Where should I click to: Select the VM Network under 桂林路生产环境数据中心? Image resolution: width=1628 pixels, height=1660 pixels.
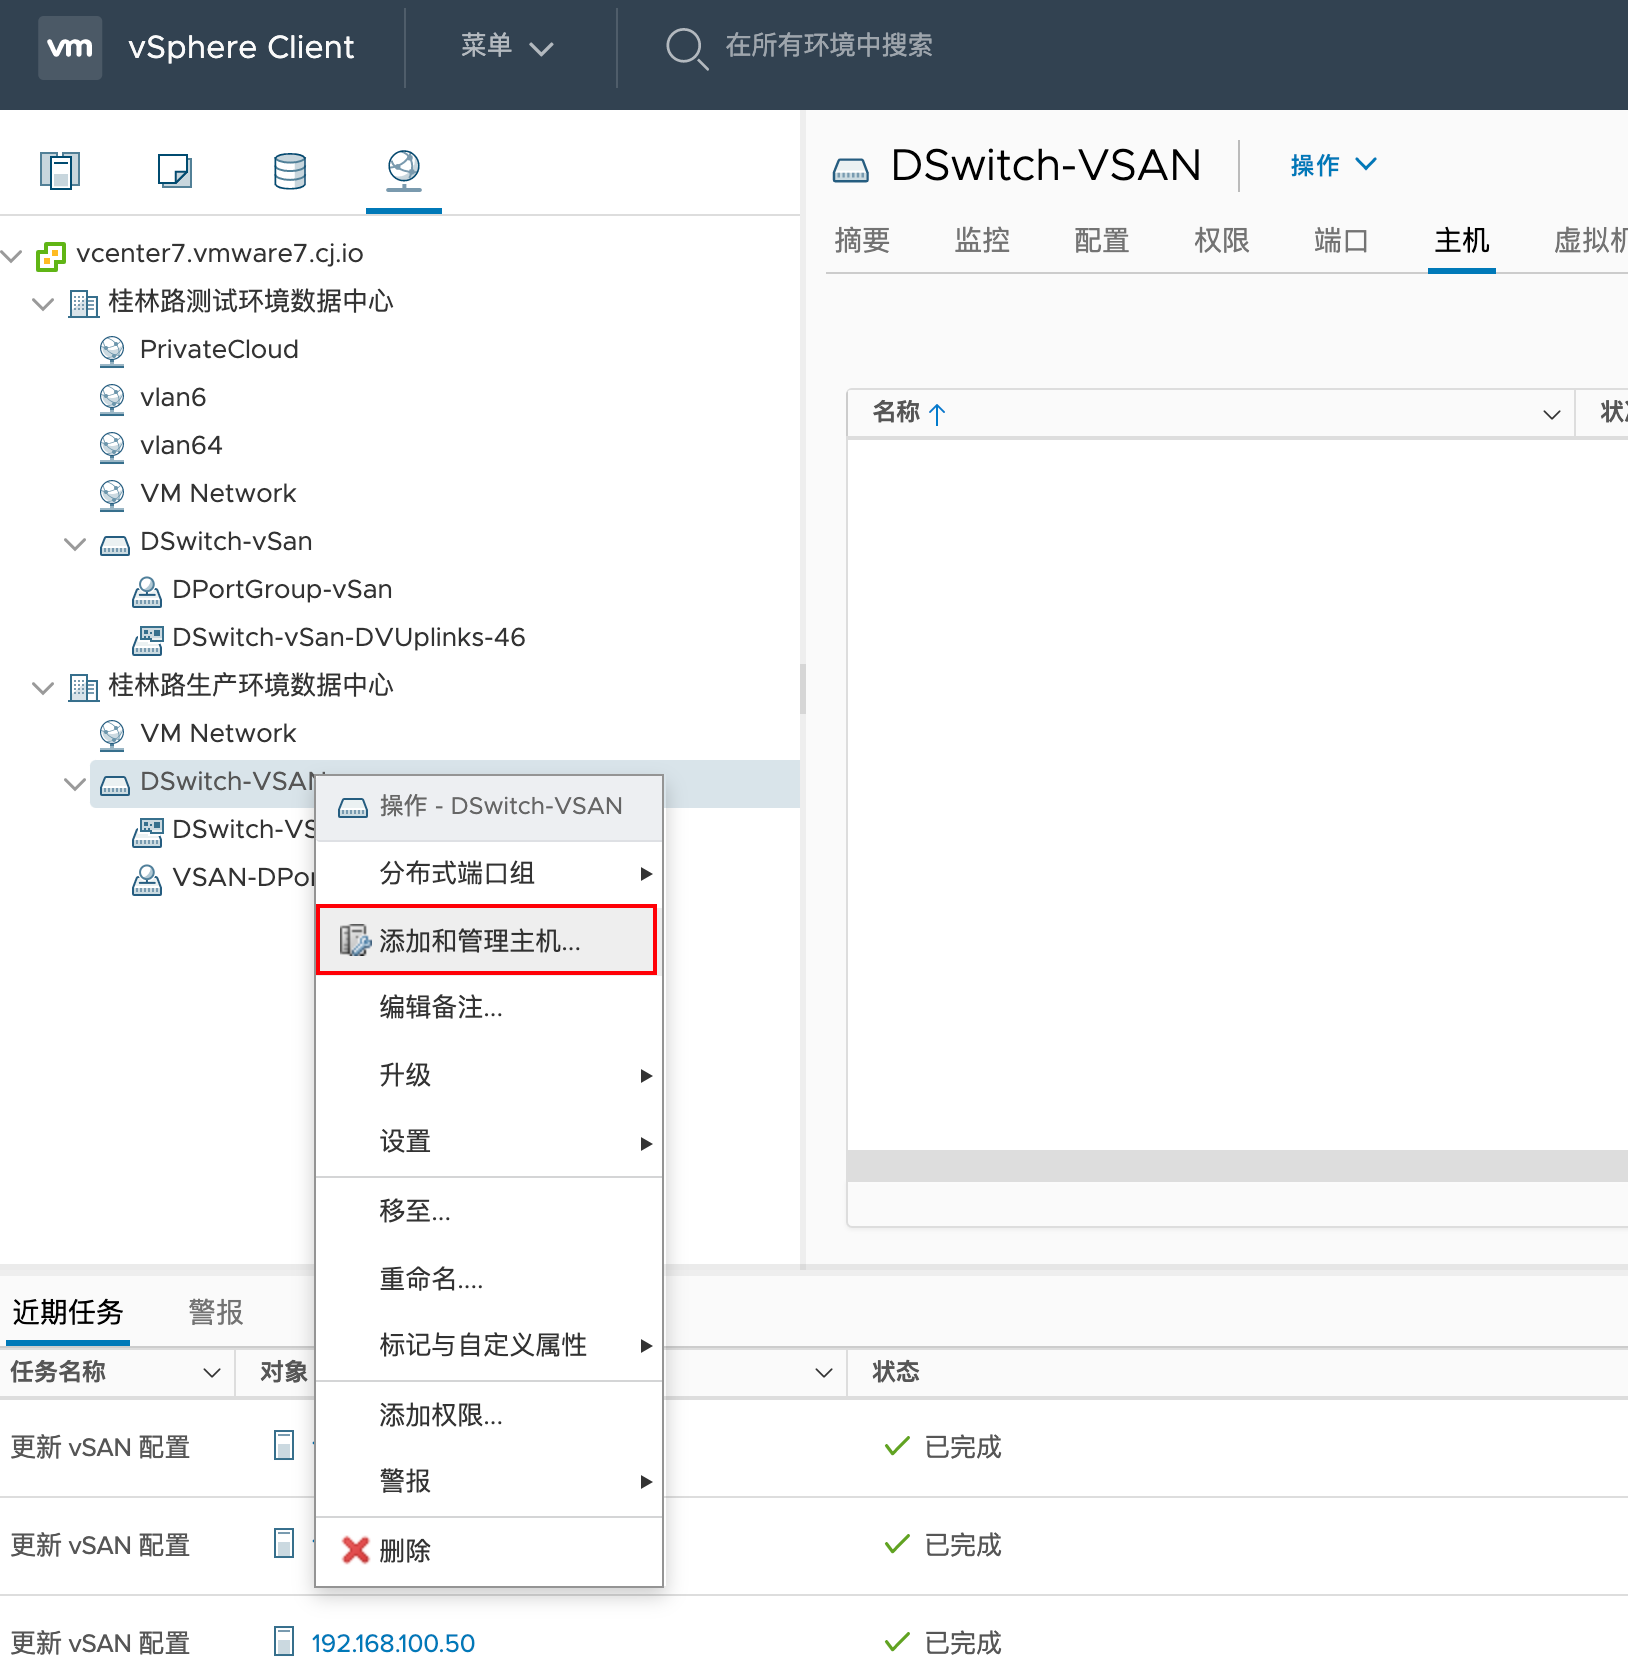(x=218, y=734)
